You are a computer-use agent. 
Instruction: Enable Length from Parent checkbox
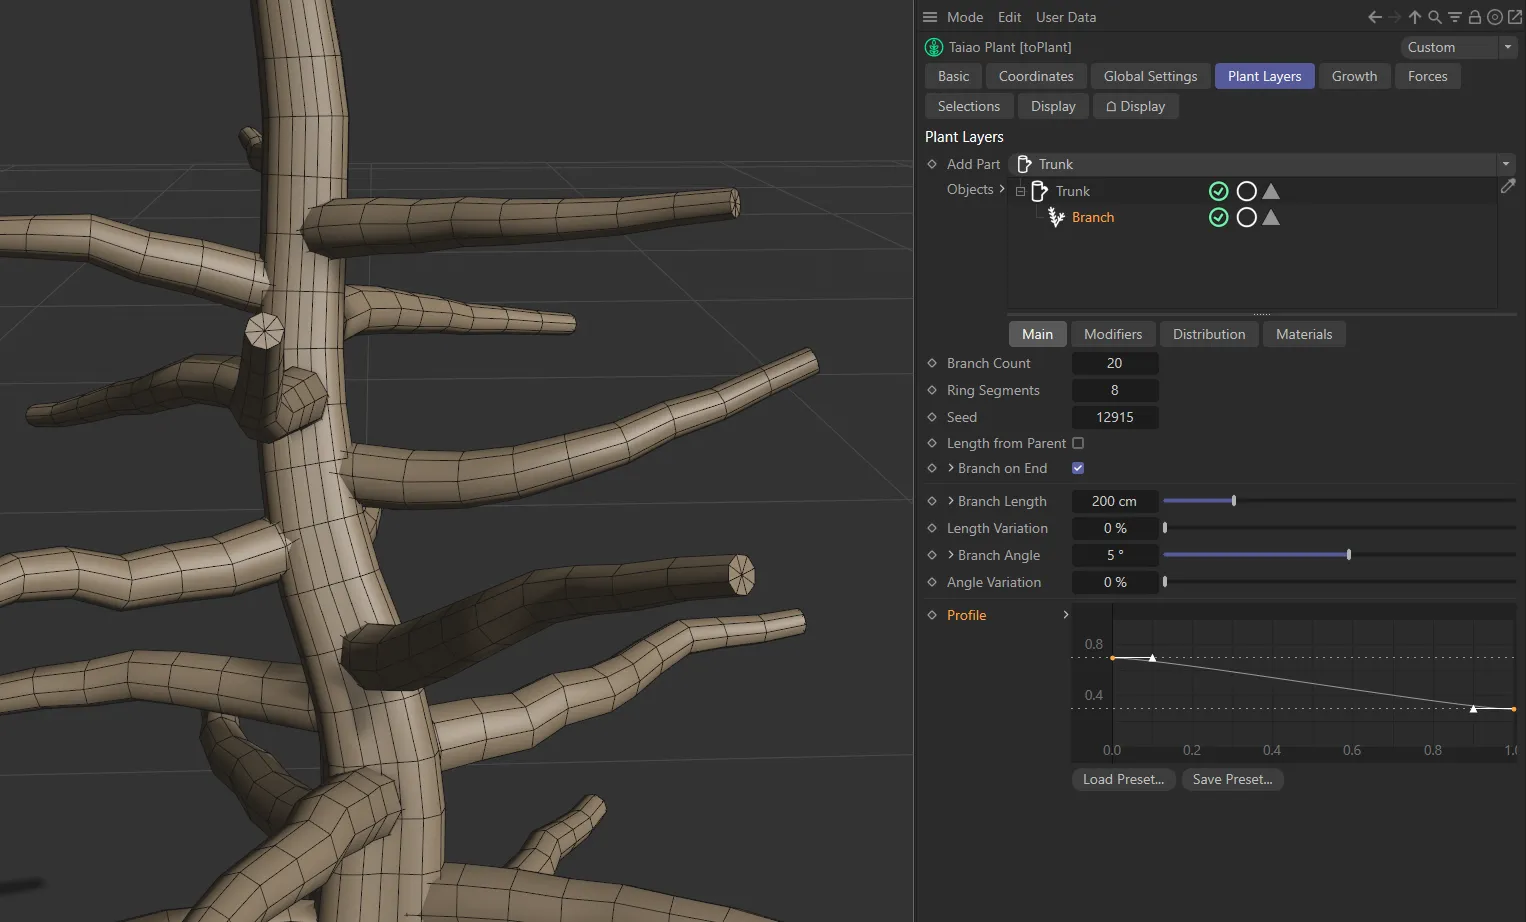pyautogui.click(x=1078, y=443)
